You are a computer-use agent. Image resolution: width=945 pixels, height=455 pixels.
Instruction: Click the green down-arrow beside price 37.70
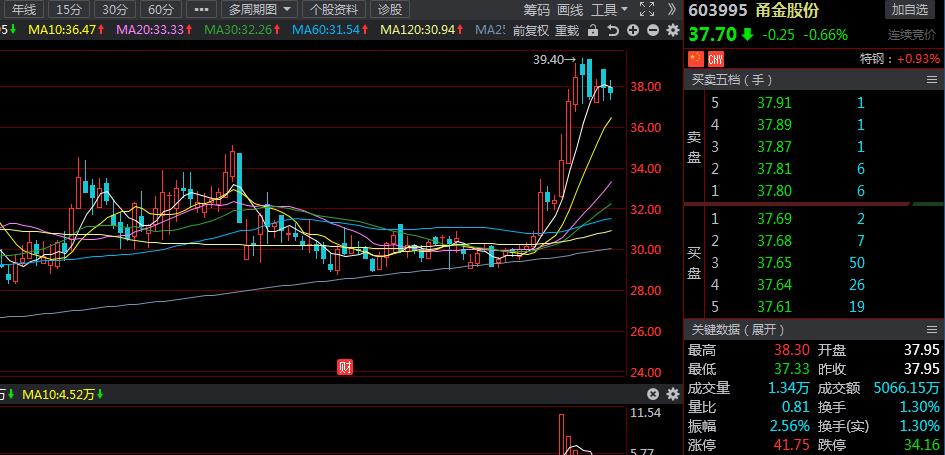[x=747, y=34]
